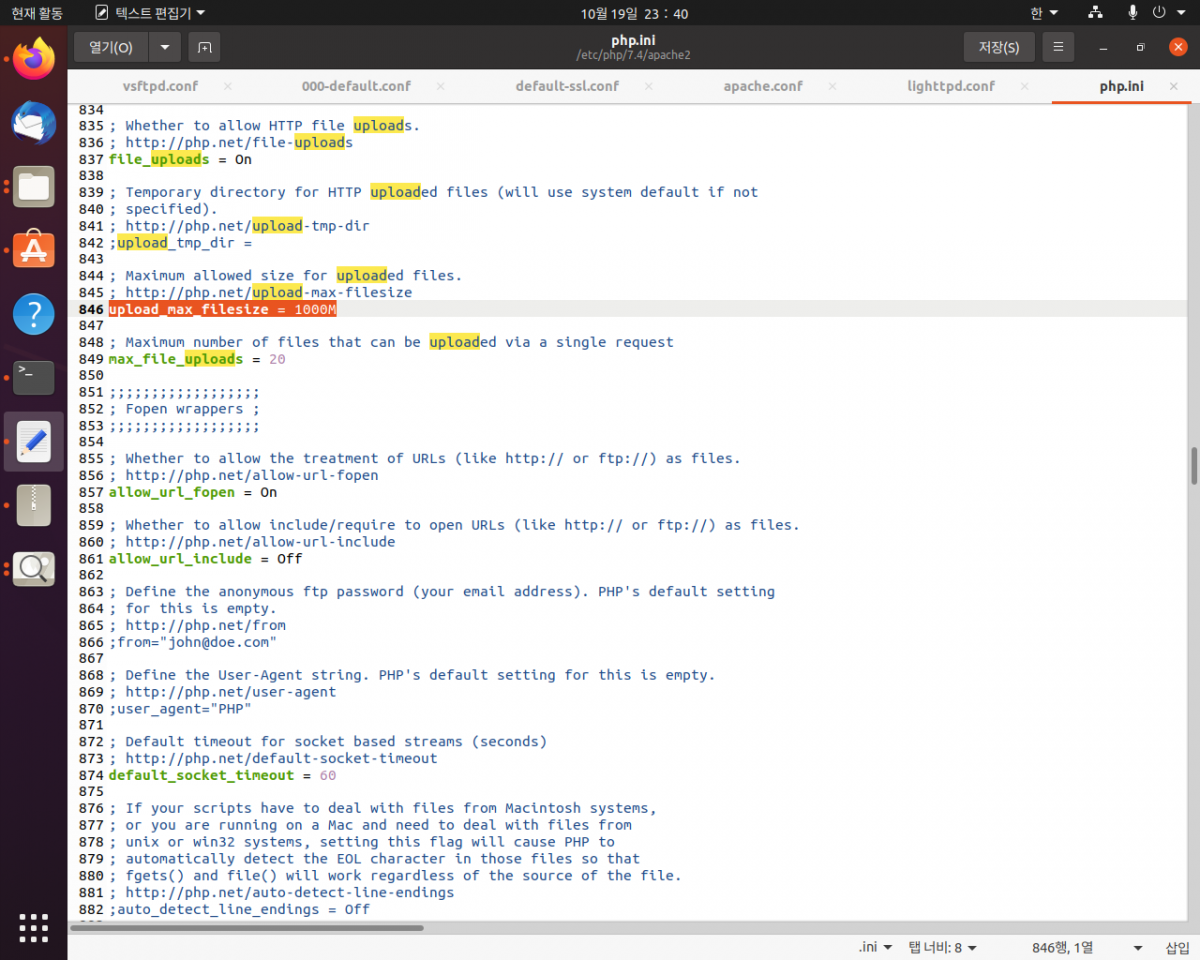Click the network status icon
This screenshot has width=1200, height=960.
pos(1096,13)
